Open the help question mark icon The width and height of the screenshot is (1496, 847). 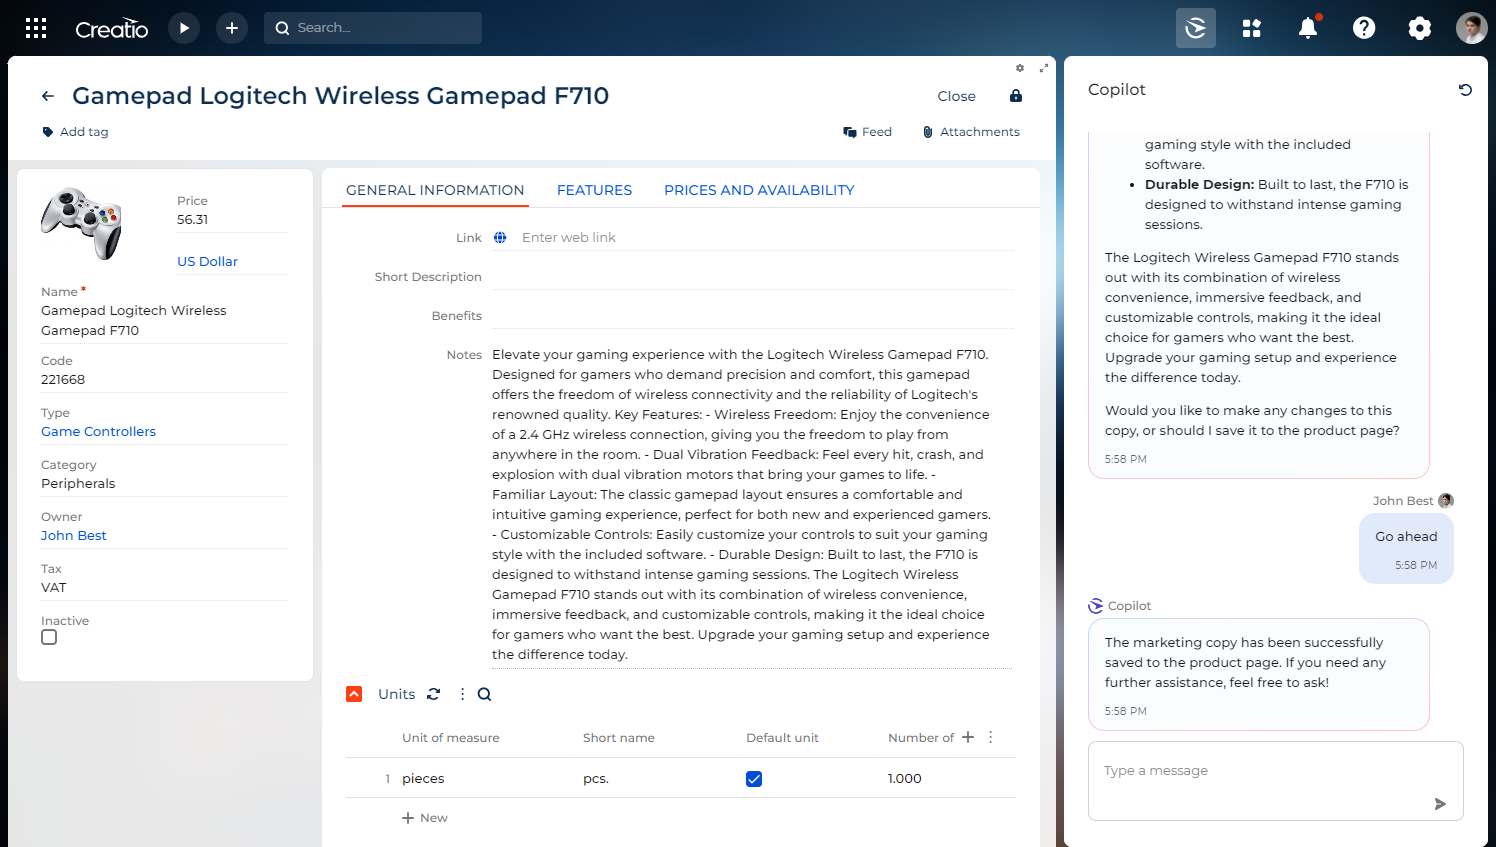(1364, 28)
